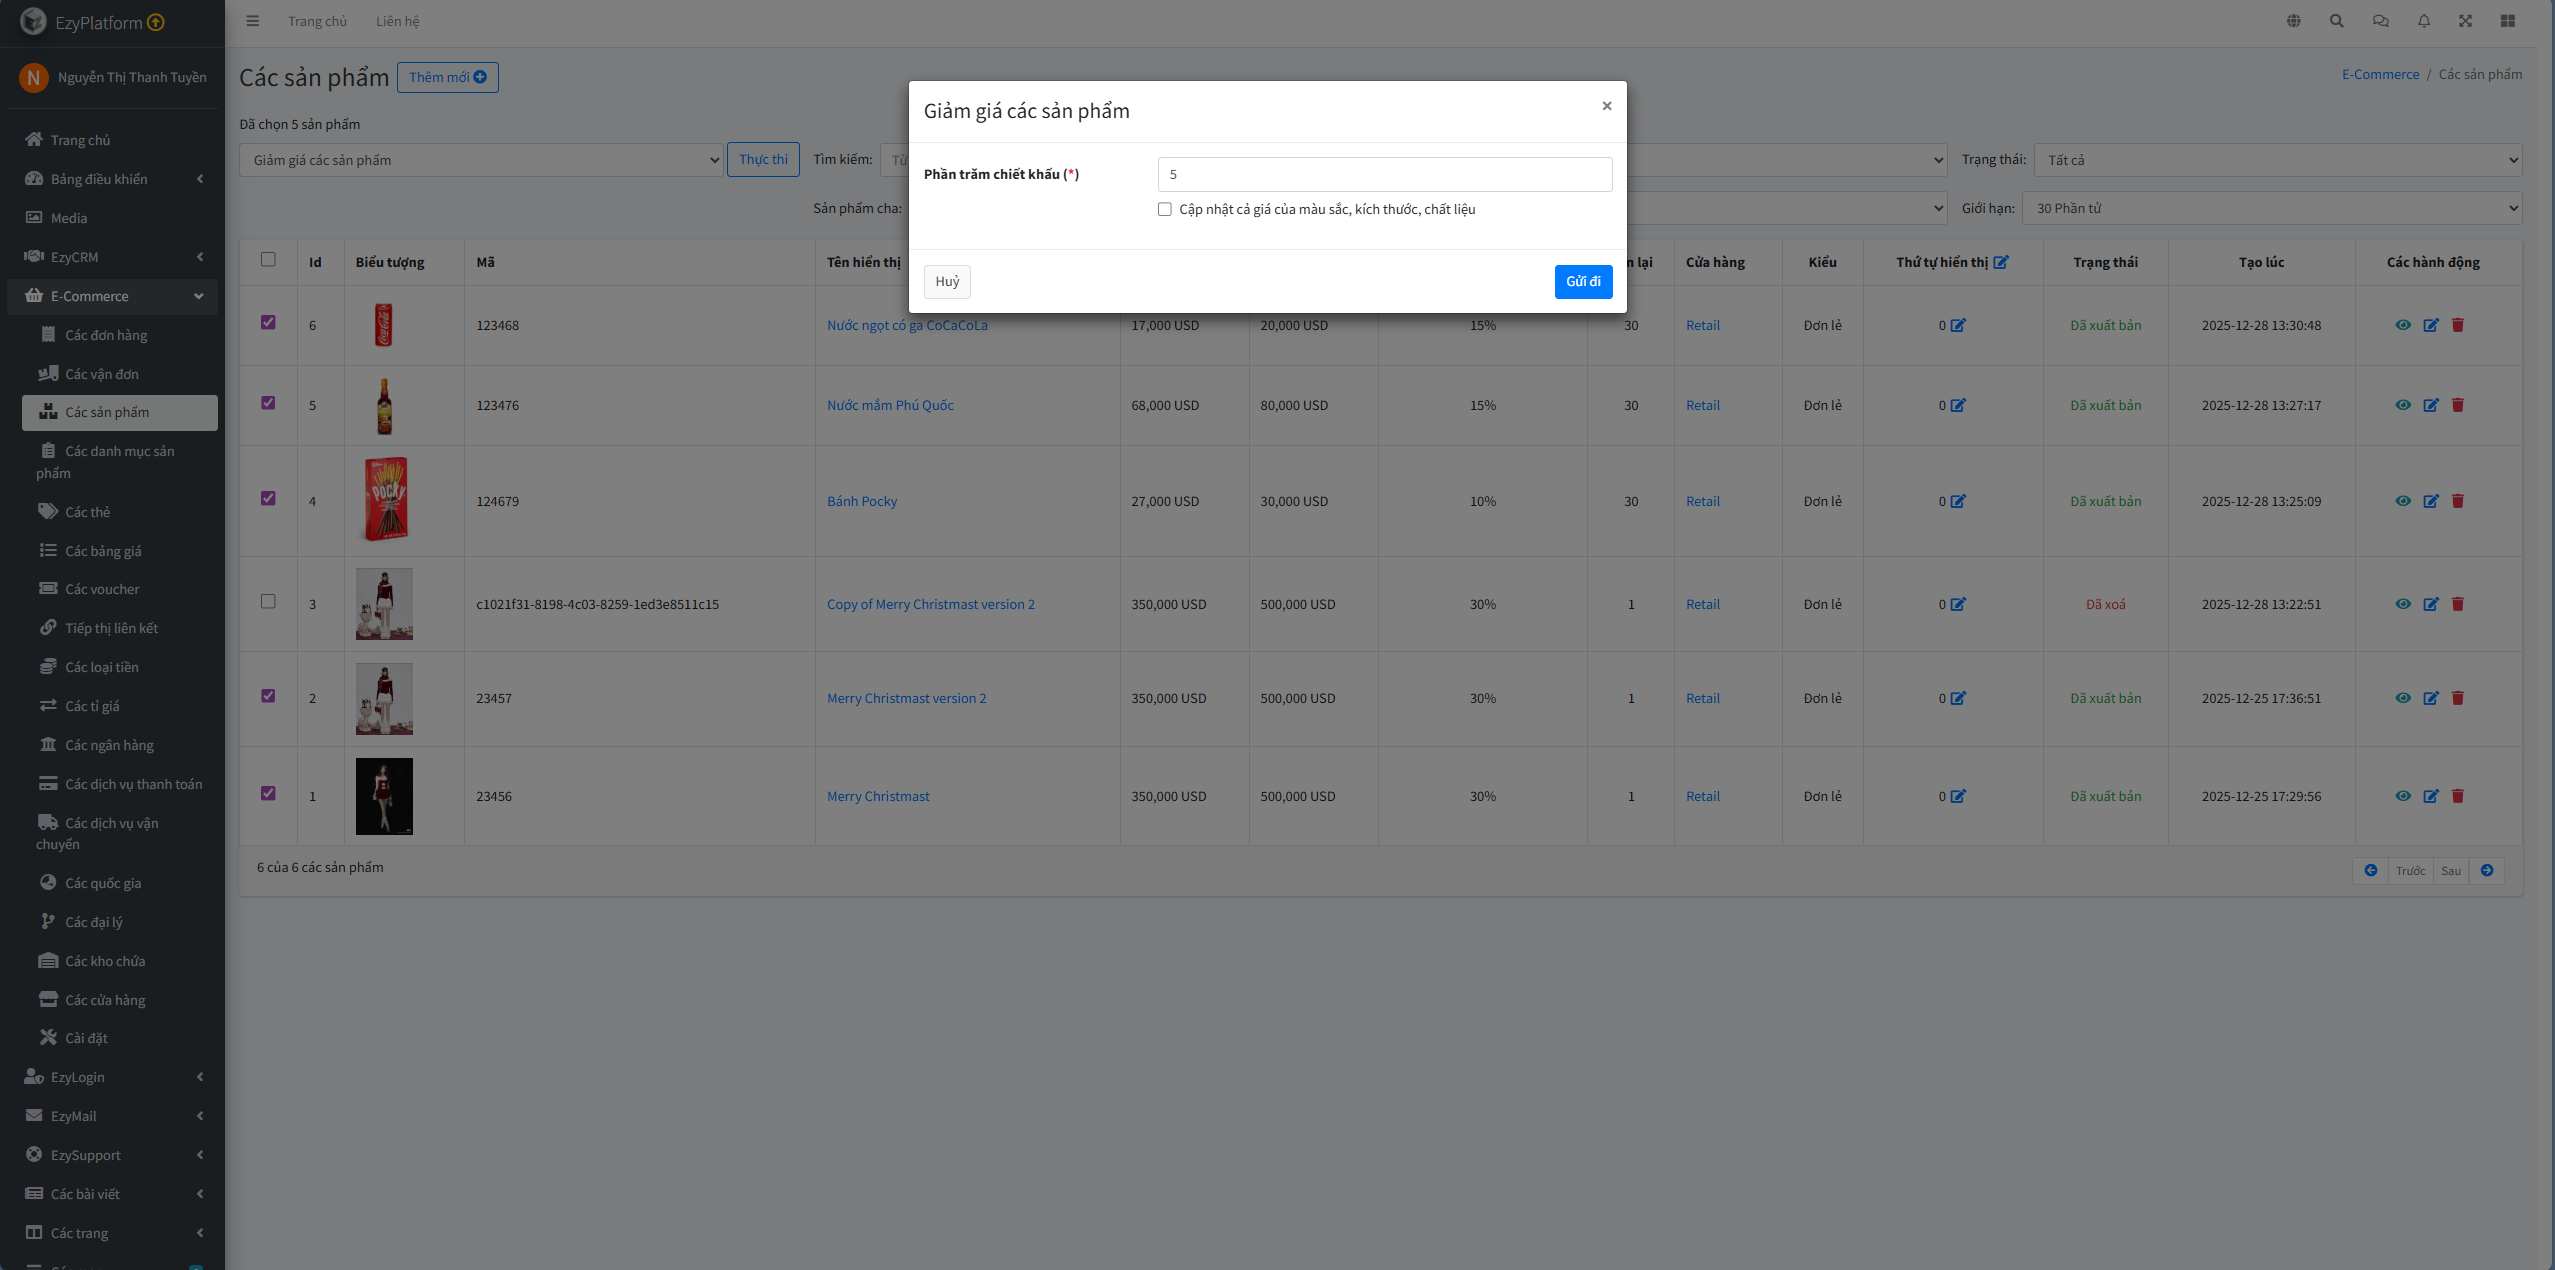Click the hamburger menu icon
Image resolution: width=2555 pixels, height=1270 pixels.
pyautogui.click(x=252, y=21)
